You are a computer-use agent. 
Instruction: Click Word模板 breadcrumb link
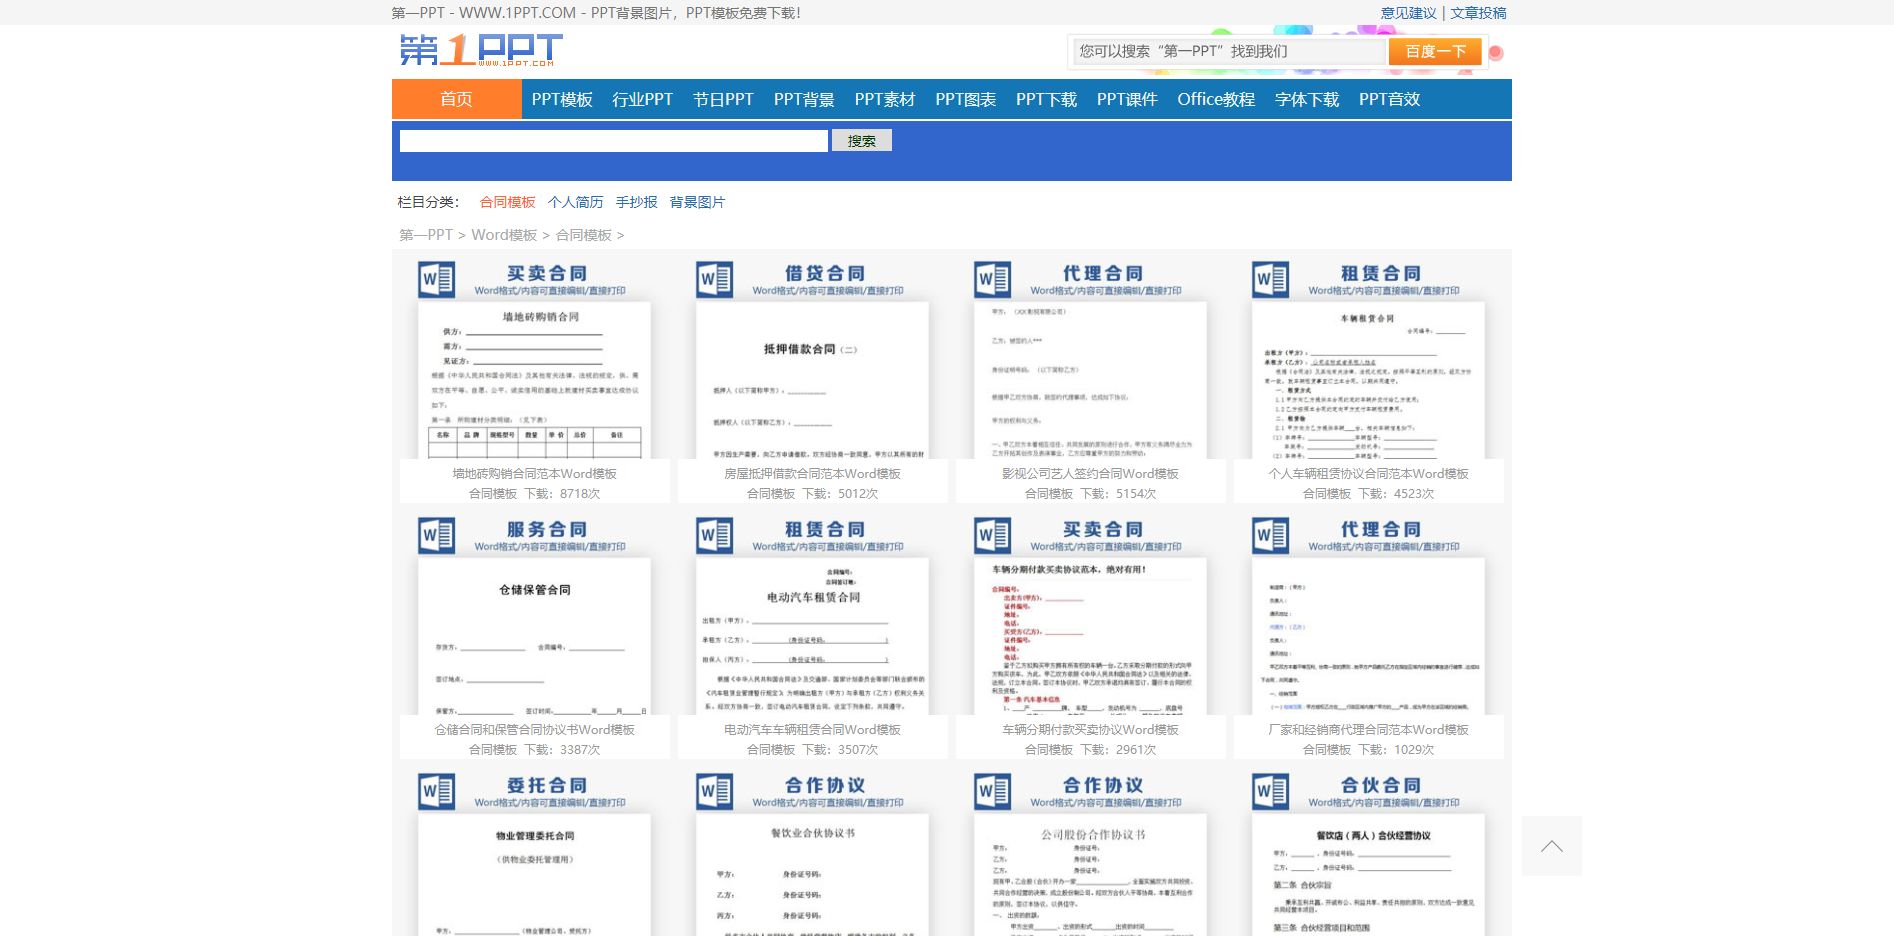[x=504, y=235]
